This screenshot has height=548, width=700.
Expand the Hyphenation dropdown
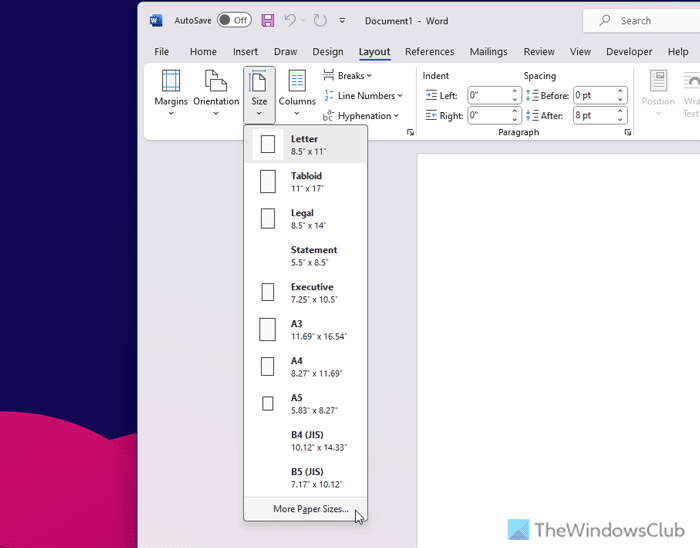[361, 116]
